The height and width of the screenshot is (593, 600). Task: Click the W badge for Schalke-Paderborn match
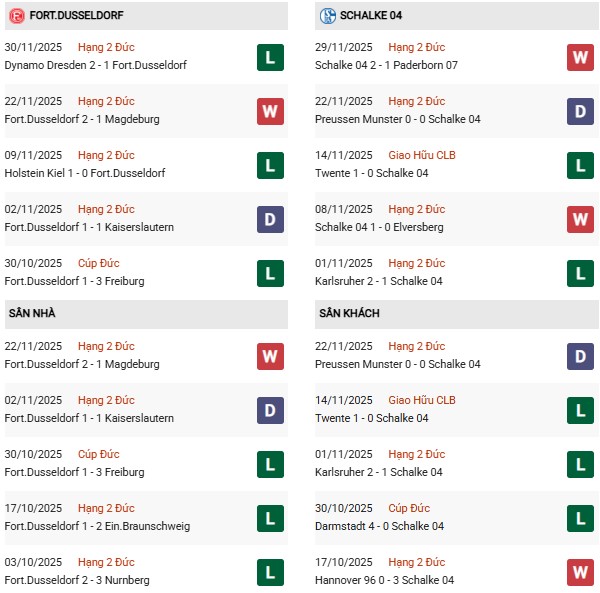coord(580,57)
